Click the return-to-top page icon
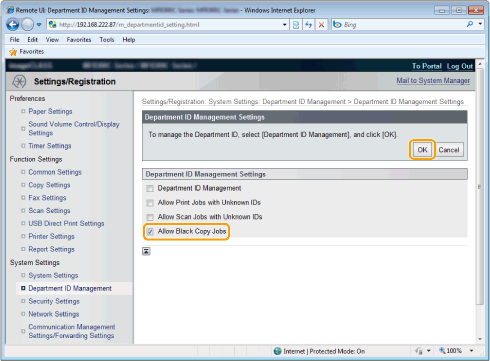The height and width of the screenshot is (361, 490). (x=146, y=251)
